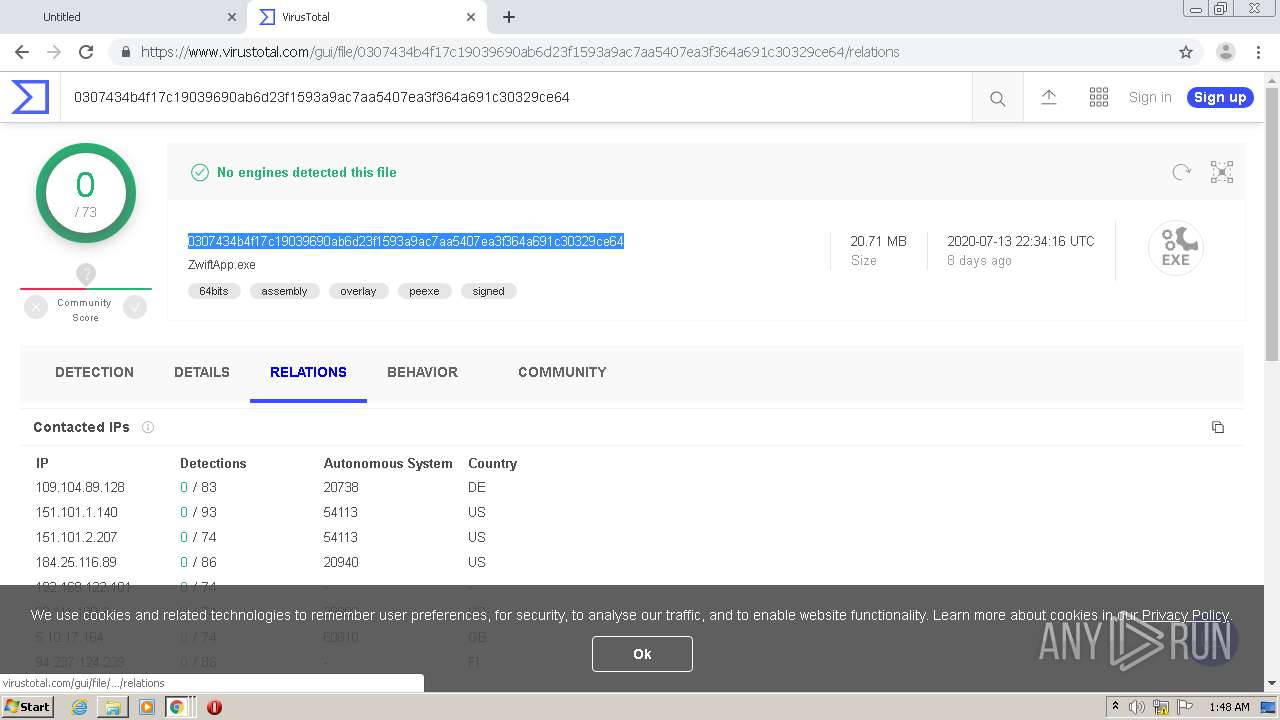Open the apps grid icon

point(1099,97)
